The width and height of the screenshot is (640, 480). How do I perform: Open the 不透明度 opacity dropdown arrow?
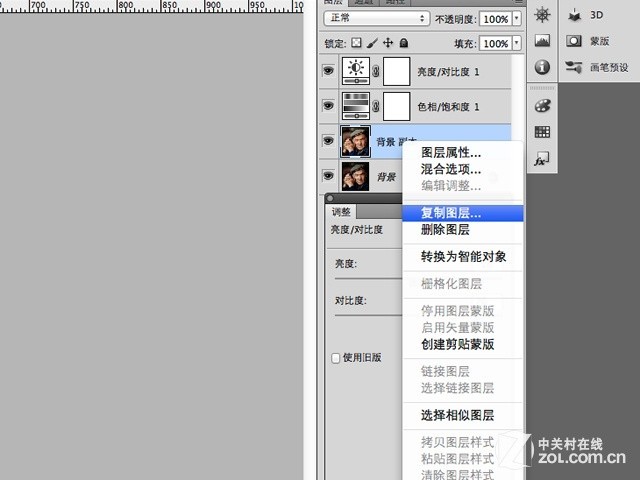point(517,19)
